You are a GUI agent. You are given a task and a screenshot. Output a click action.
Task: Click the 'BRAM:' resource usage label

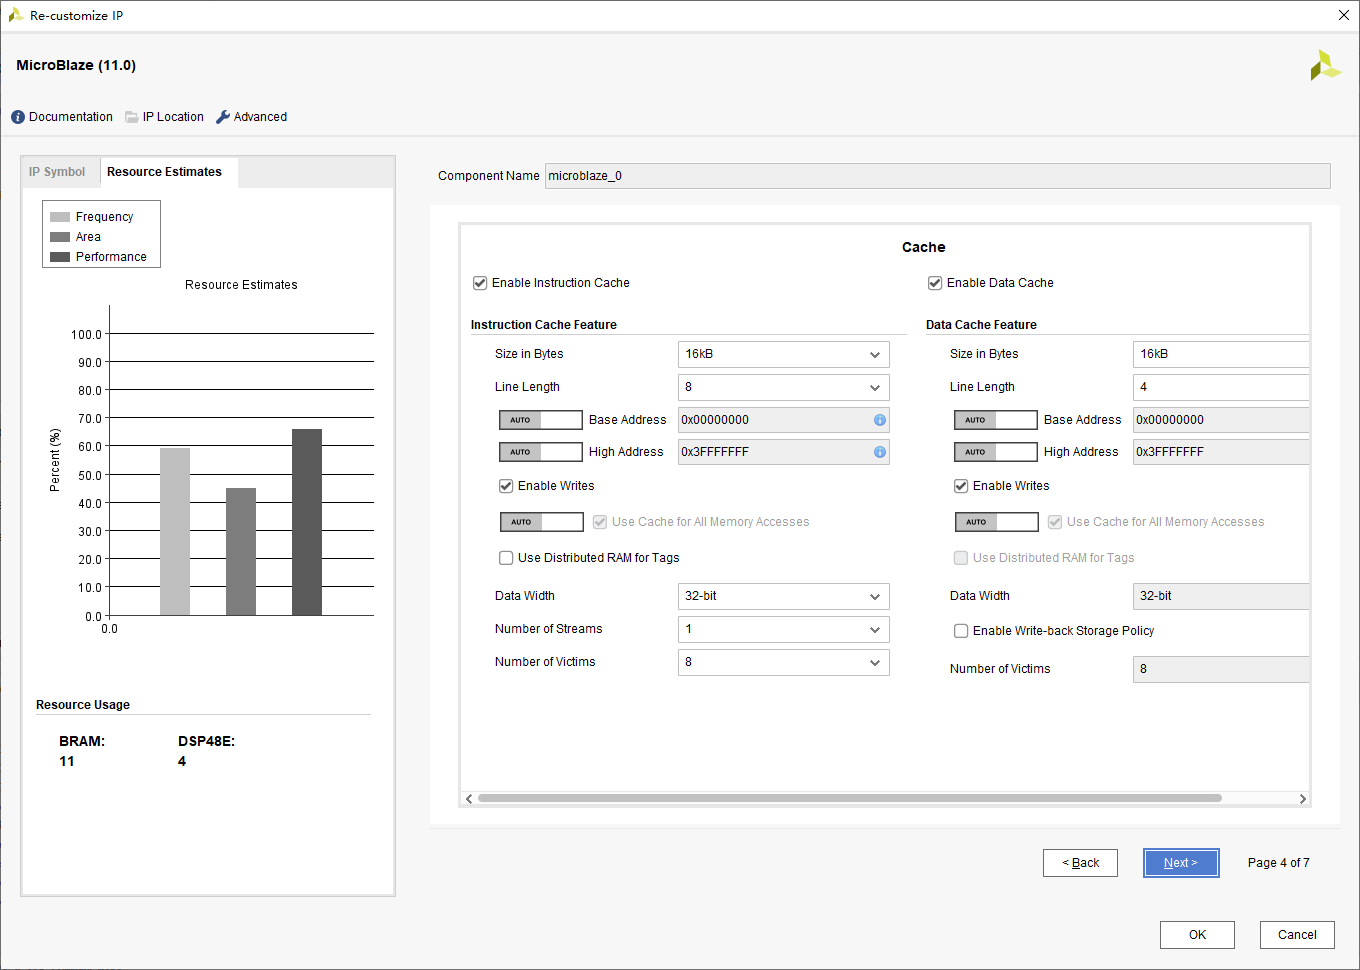point(82,741)
